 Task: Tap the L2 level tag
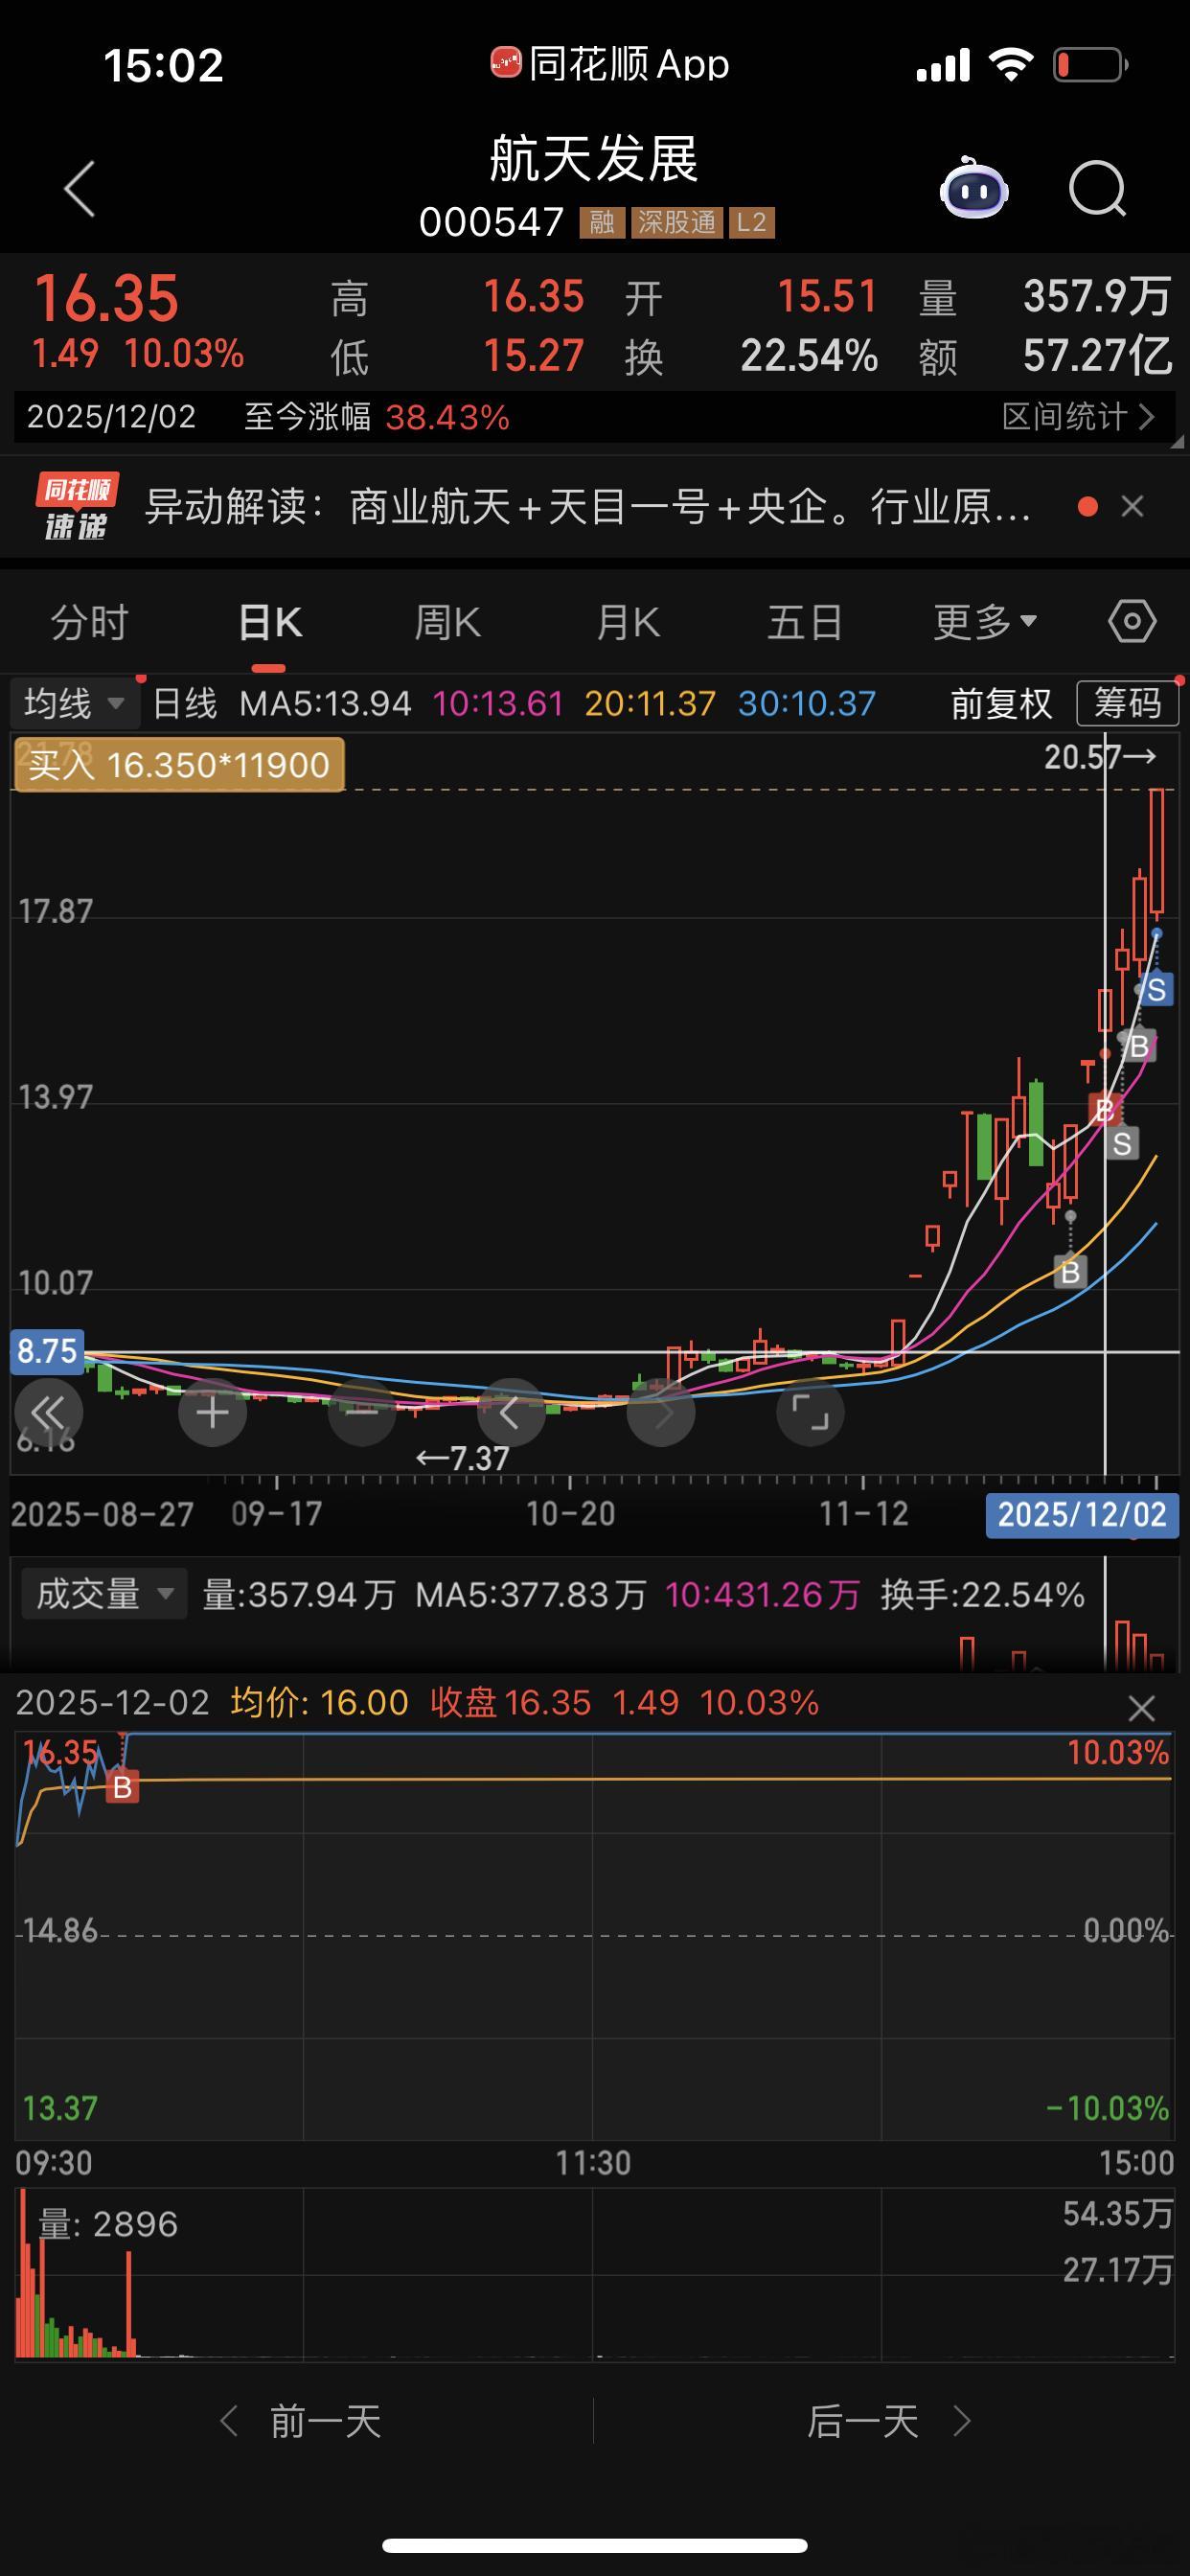(752, 222)
